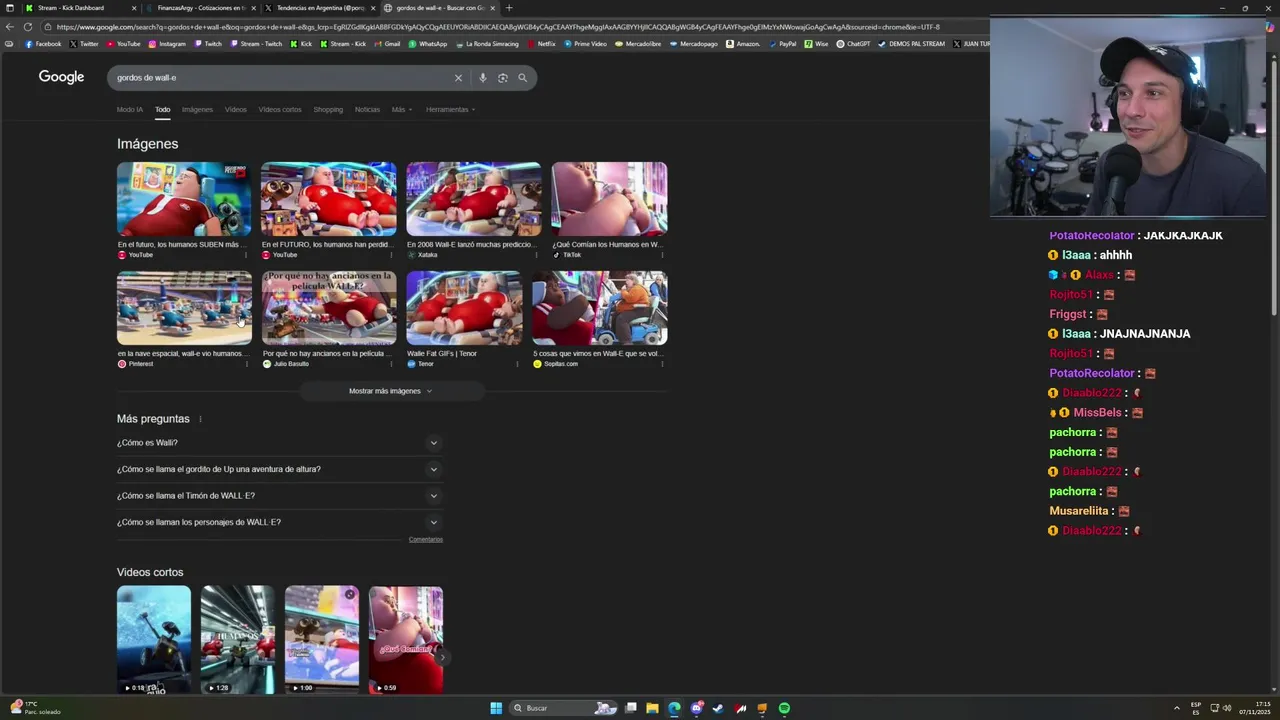Open the PayPal bookmark
Image resolution: width=1280 pixels, height=720 pixels.
pyautogui.click(x=782, y=44)
